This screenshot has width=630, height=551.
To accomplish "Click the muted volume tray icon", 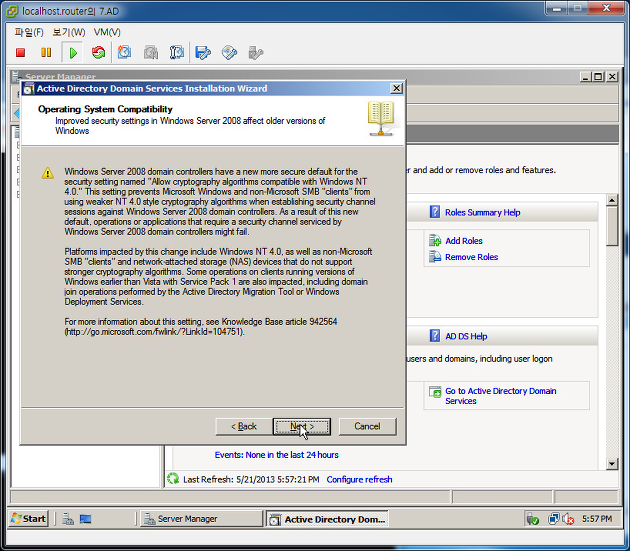I will [568, 519].
